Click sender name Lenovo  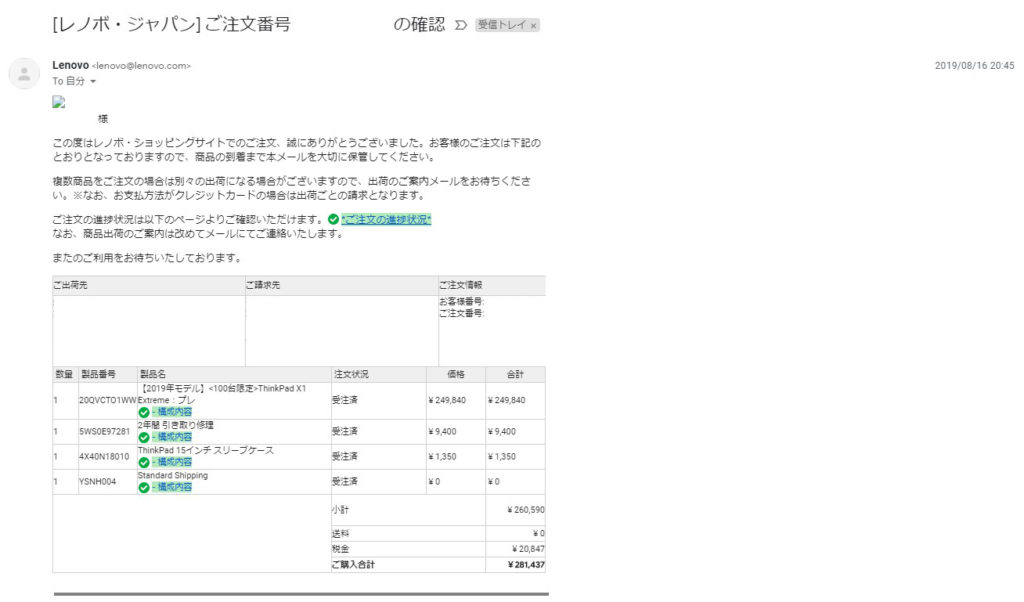point(71,65)
